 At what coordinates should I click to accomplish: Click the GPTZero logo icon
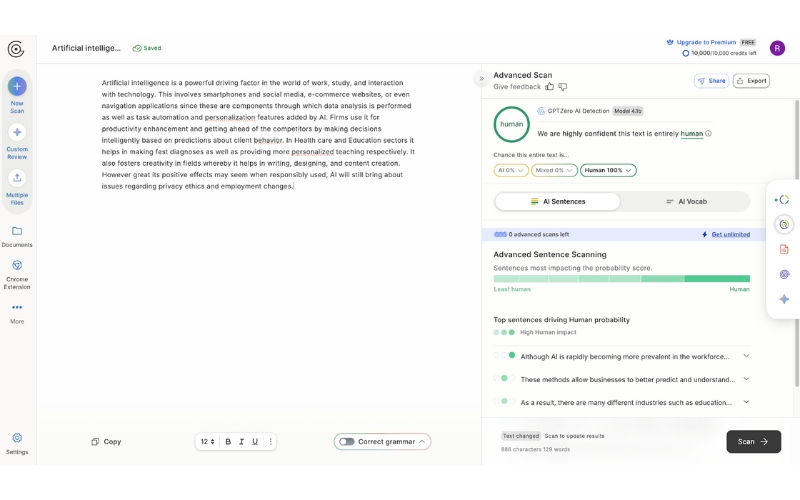click(16, 49)
